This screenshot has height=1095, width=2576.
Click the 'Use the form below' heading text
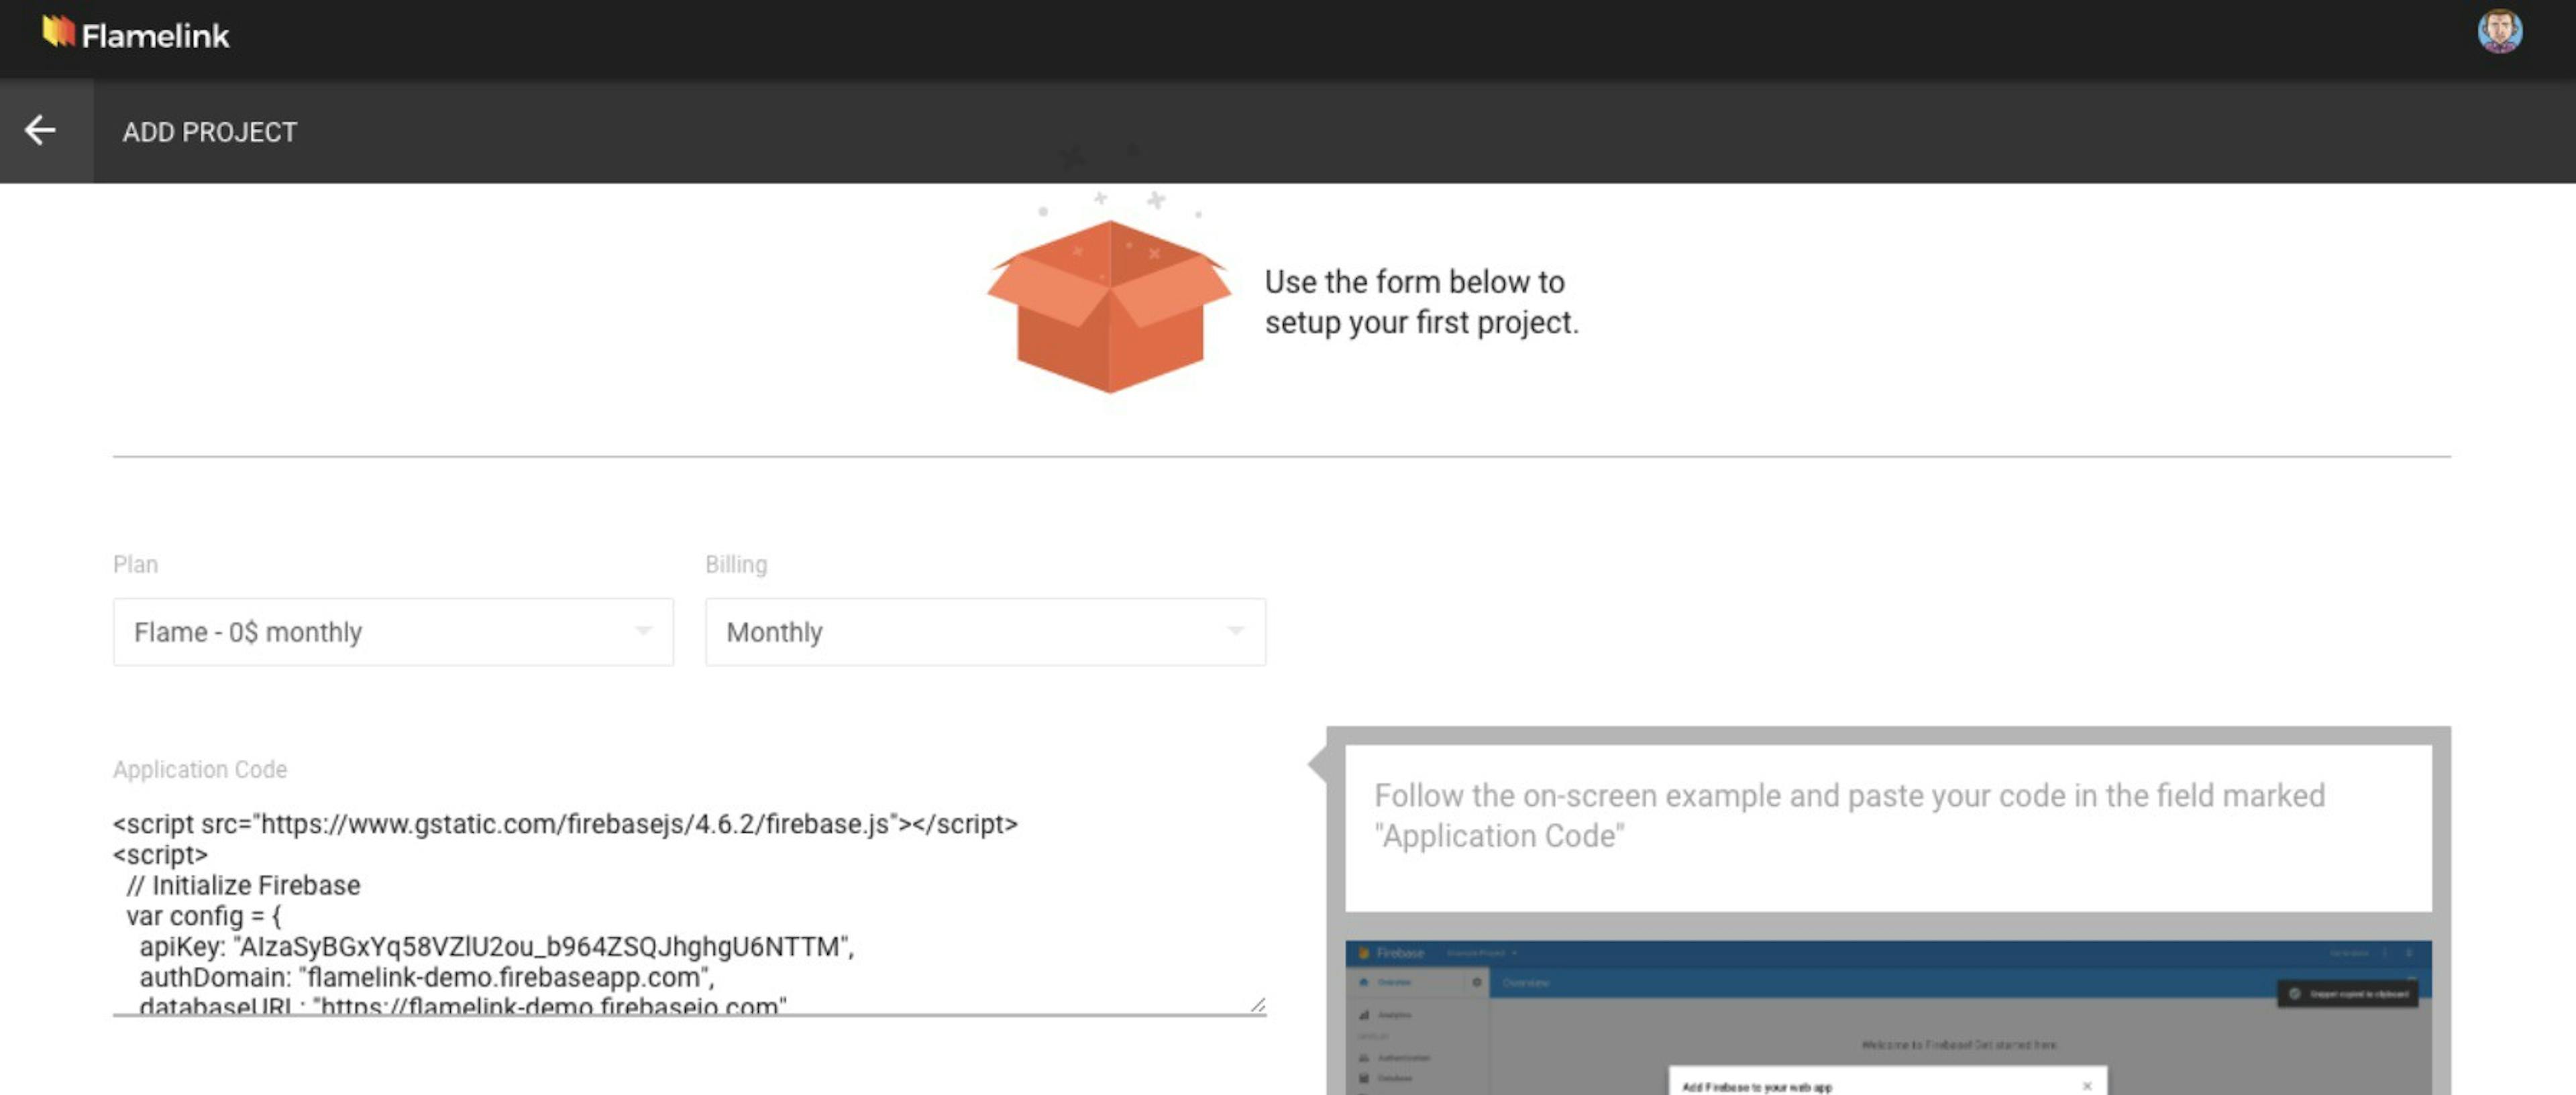(x=1421, y=302)
